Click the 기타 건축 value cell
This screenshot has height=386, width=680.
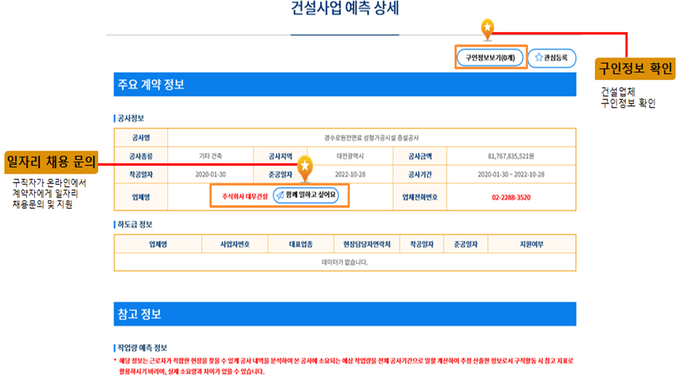tap(210, 156)
